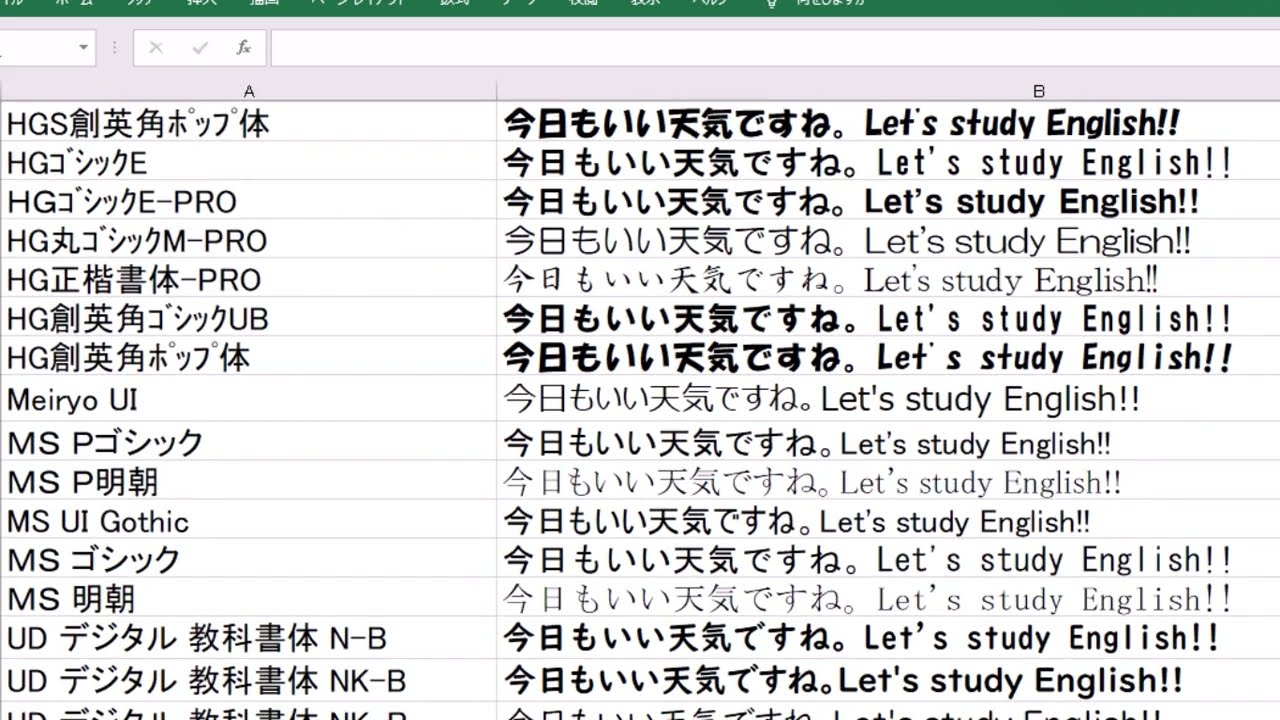Select cell containing HGゴシックE-PRO

[x=248, y=200]
